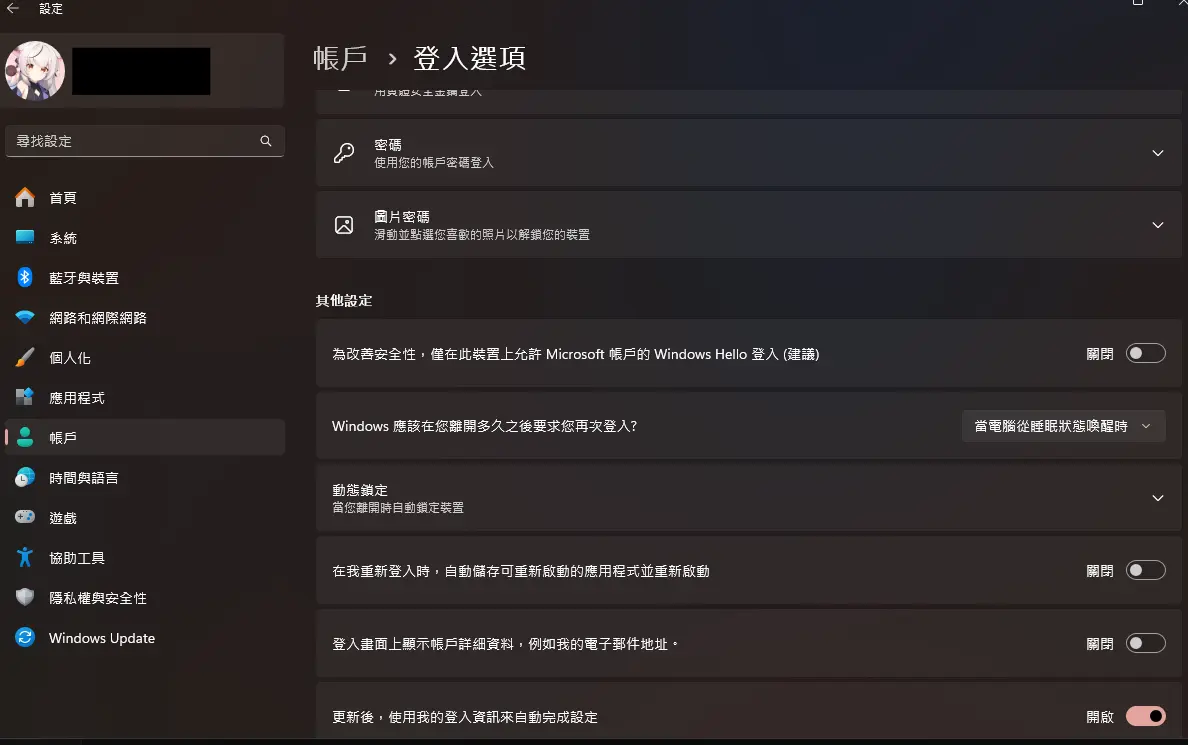Click the Windows Update sync icon
1188x745 pixels.
(26, 638)
